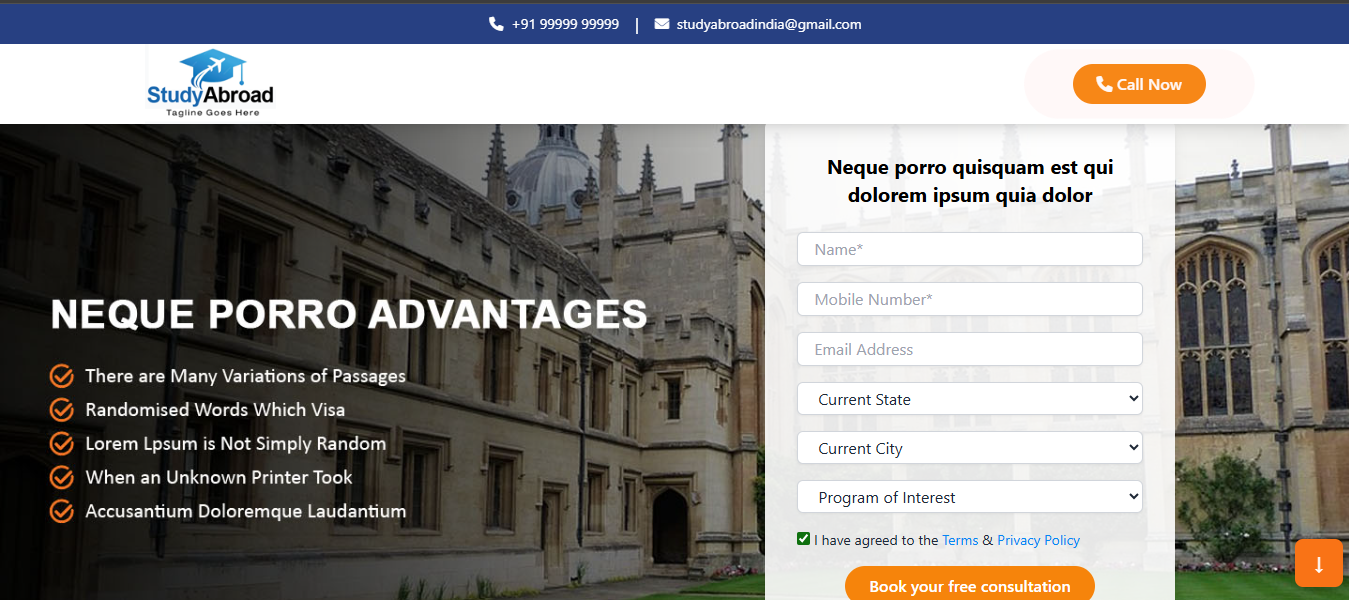Open the Privacy Policy link
The height and width of the screenshot is (600, 1349).
click(x=1038, y=540)
